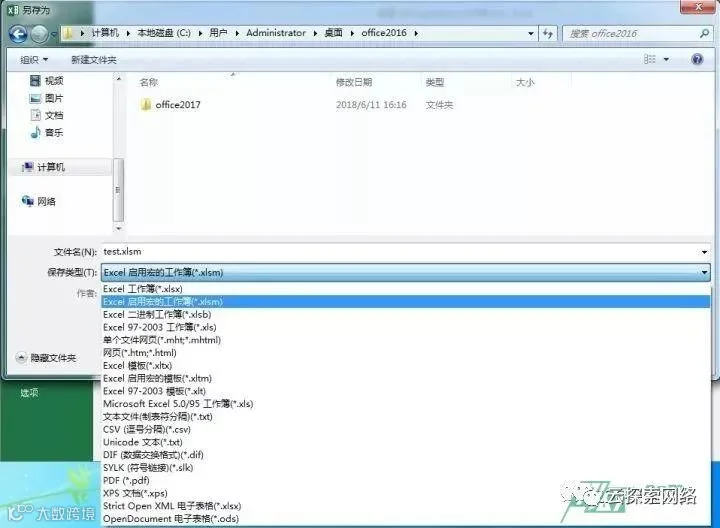Sort by 大小 column header
Screen dimensions: 720x528
point(525,82)
